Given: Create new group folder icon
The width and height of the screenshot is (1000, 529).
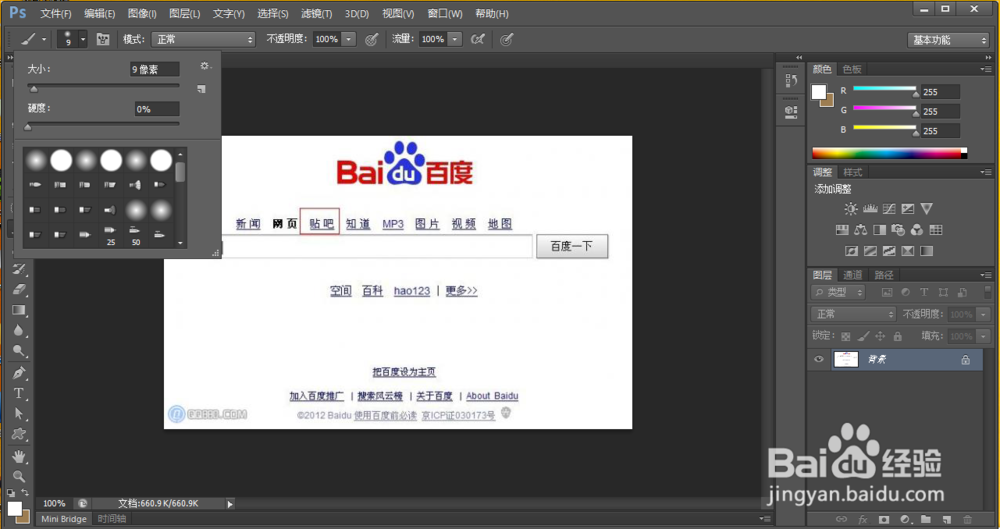Looking at the screenshot, I should click(925, 520).
